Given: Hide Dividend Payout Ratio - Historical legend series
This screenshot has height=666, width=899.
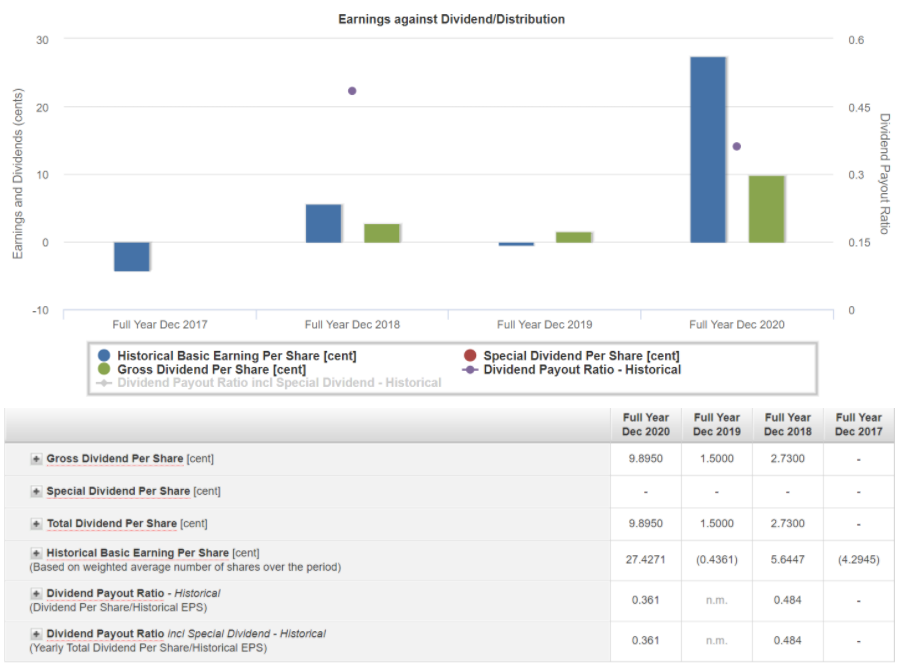Looking at the screenshot, I should 581,370.
